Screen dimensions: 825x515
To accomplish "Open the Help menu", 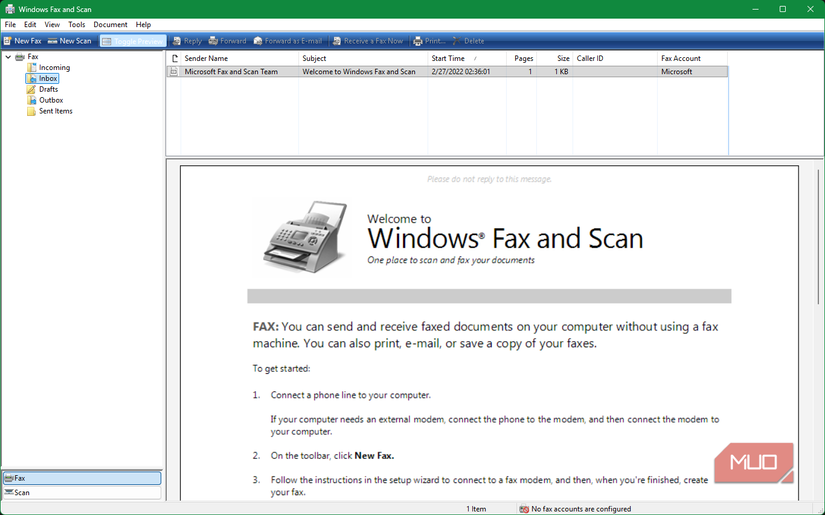I will [143, 25].
